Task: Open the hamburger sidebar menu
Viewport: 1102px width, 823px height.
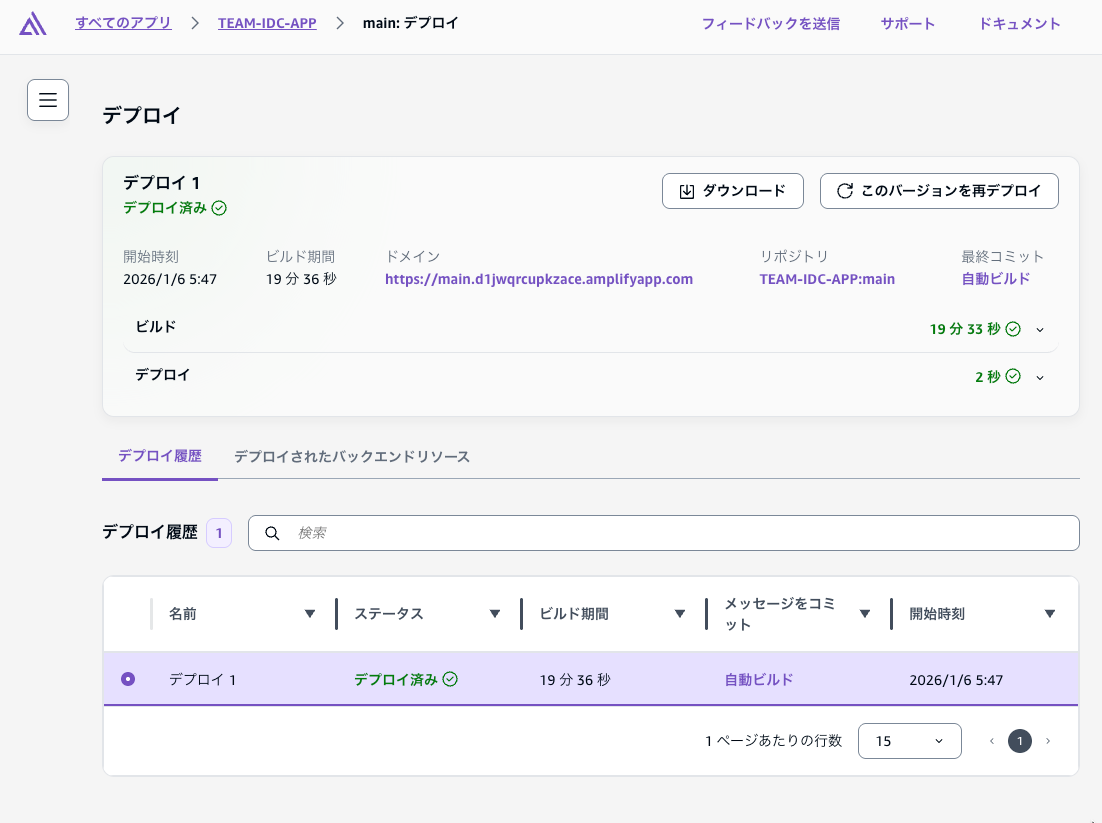Action: (48, 100)
